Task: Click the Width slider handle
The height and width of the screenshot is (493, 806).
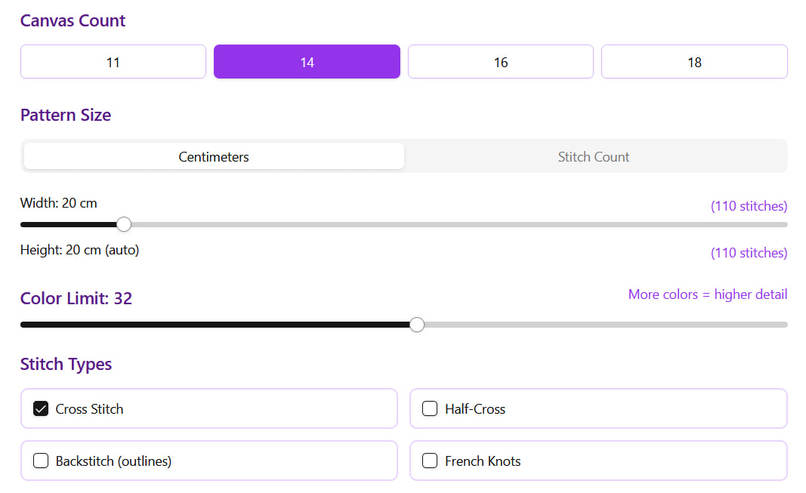Action: tap(124, 224)
